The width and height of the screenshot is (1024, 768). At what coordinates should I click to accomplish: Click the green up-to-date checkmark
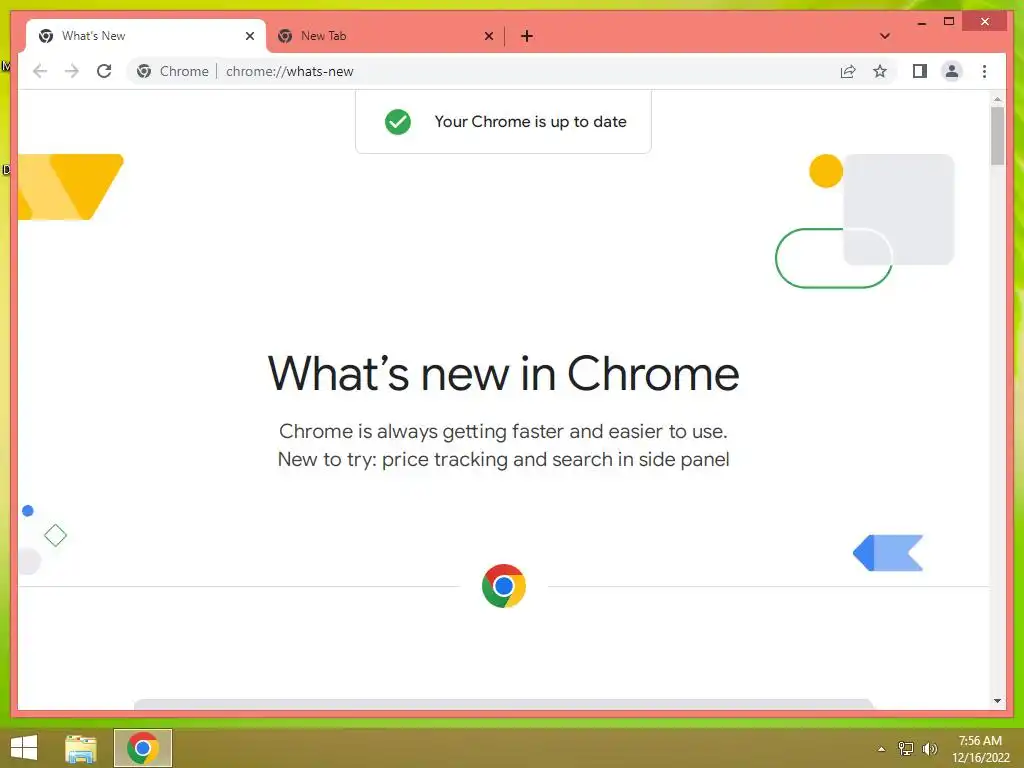click(398, 121)
